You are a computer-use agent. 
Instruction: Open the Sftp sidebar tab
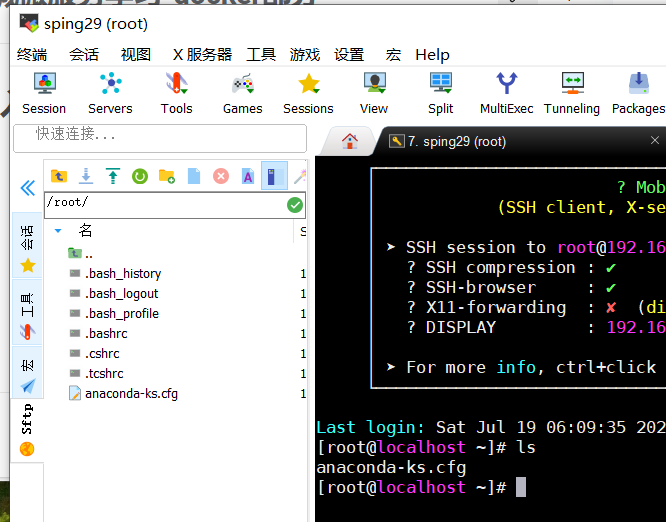[x=27, y=430]
